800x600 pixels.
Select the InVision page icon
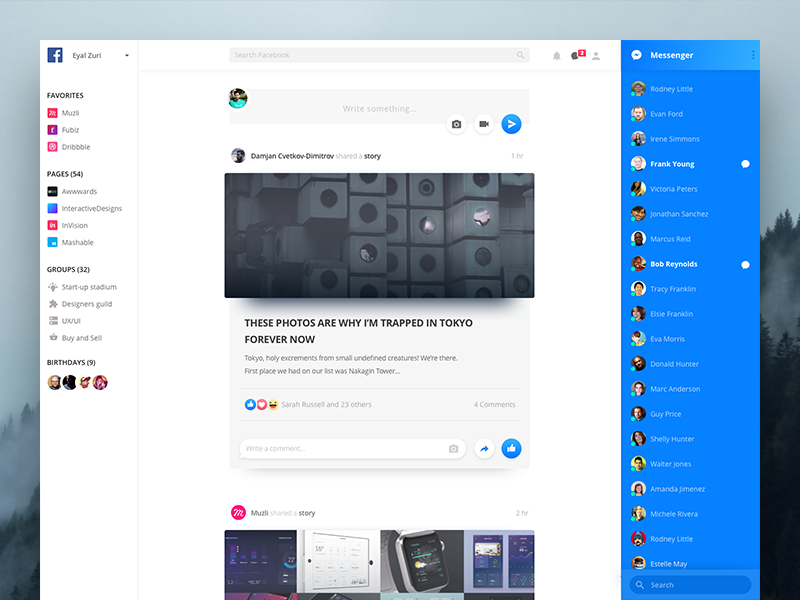(x=54, y=225)
